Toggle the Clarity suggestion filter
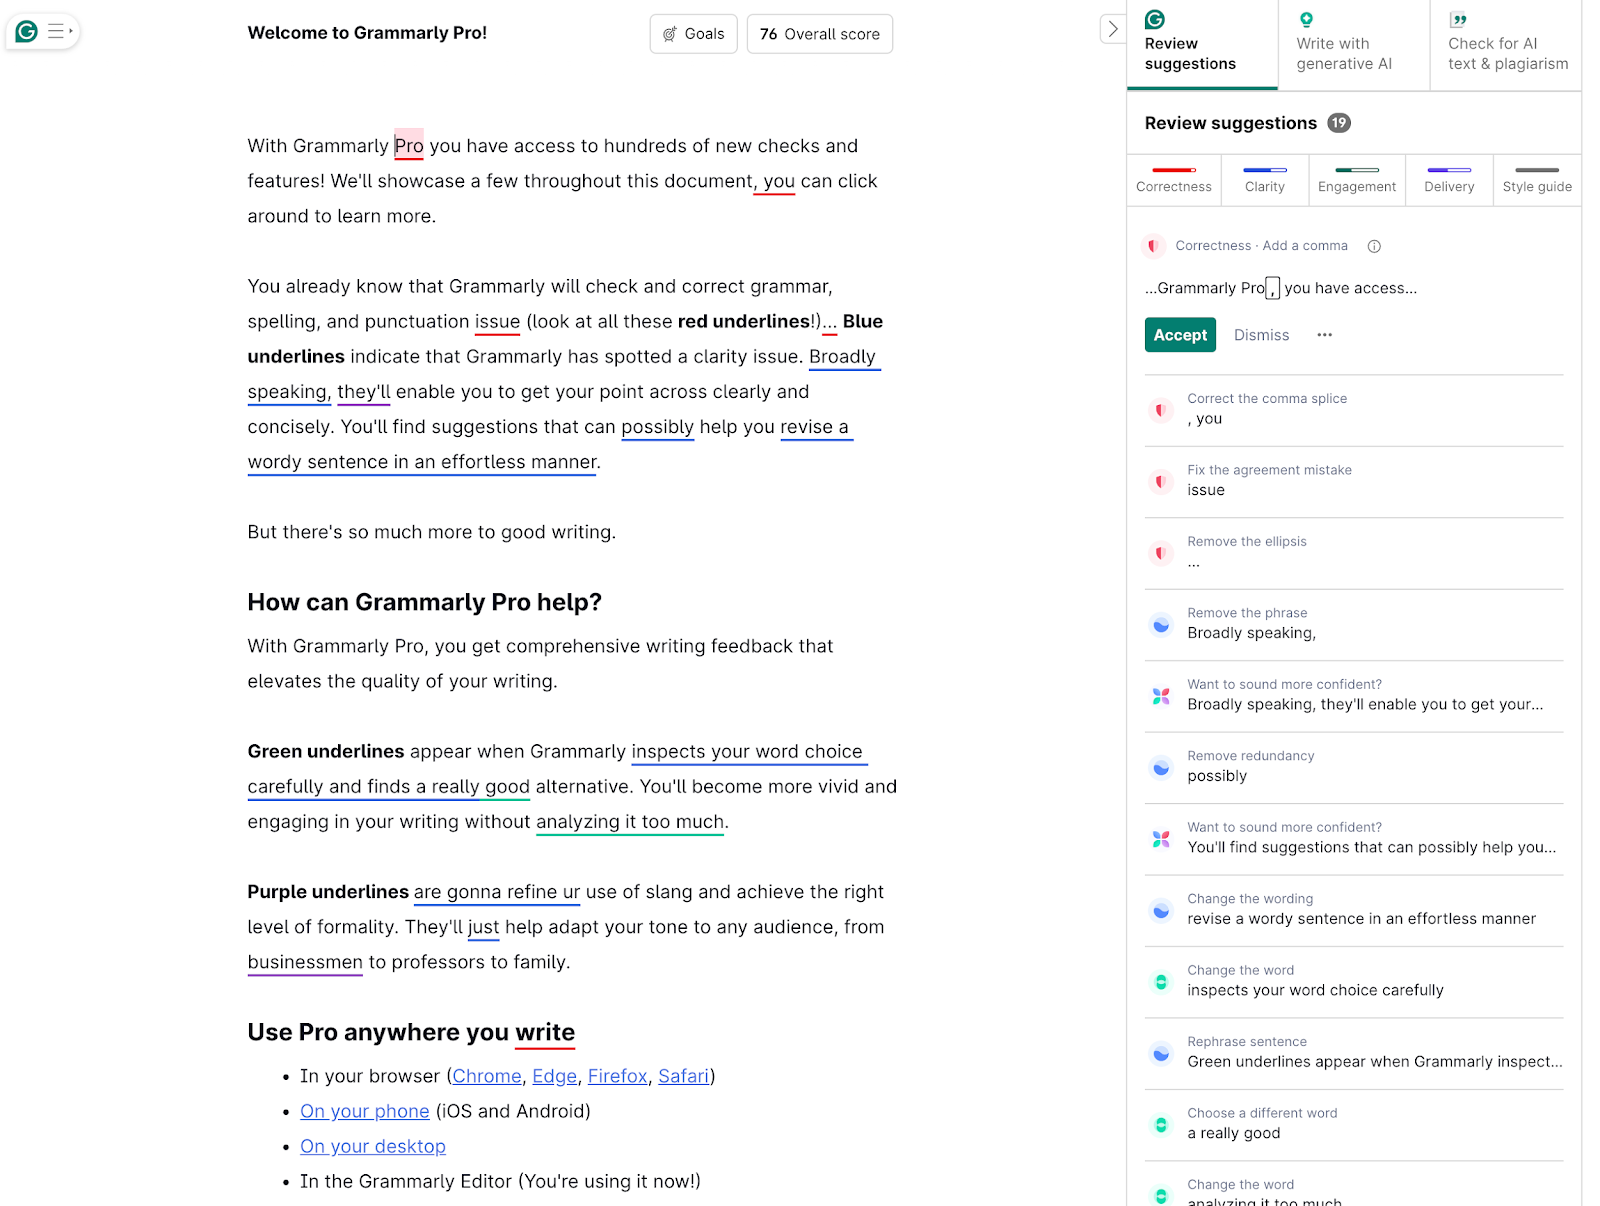 click(x=1264, y=180)
